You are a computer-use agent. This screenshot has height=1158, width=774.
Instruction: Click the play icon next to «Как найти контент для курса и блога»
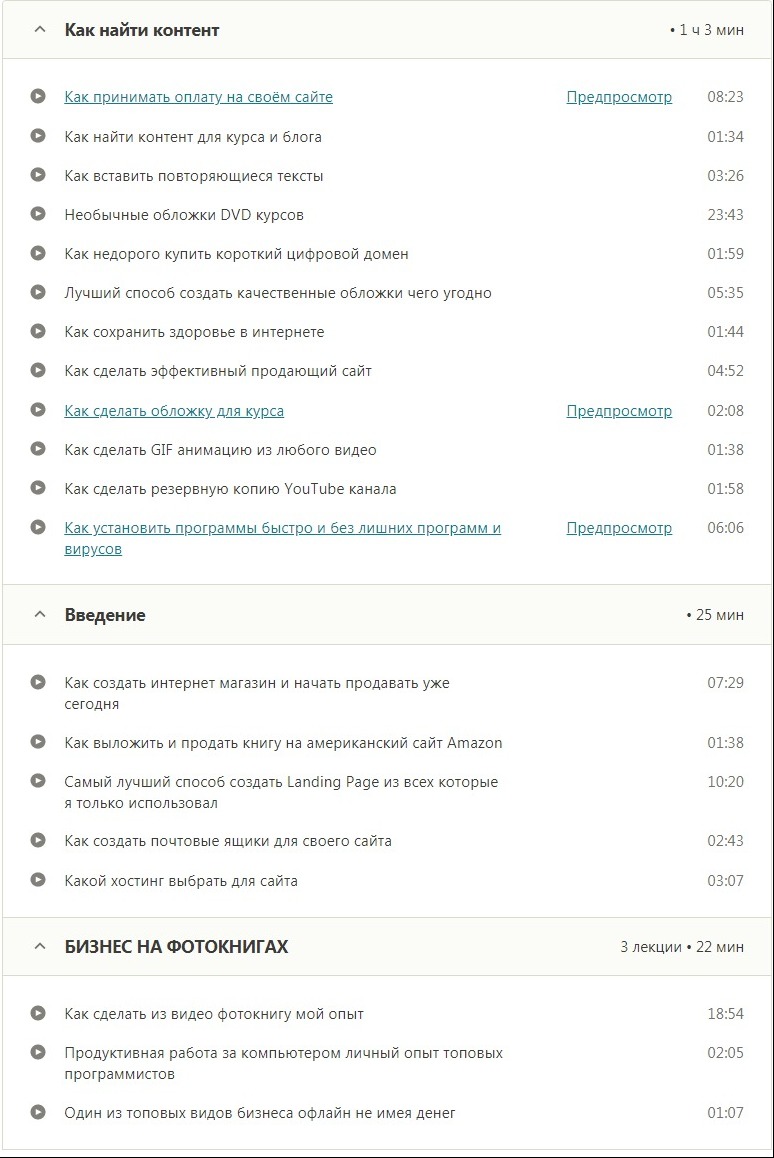point(39,136)
